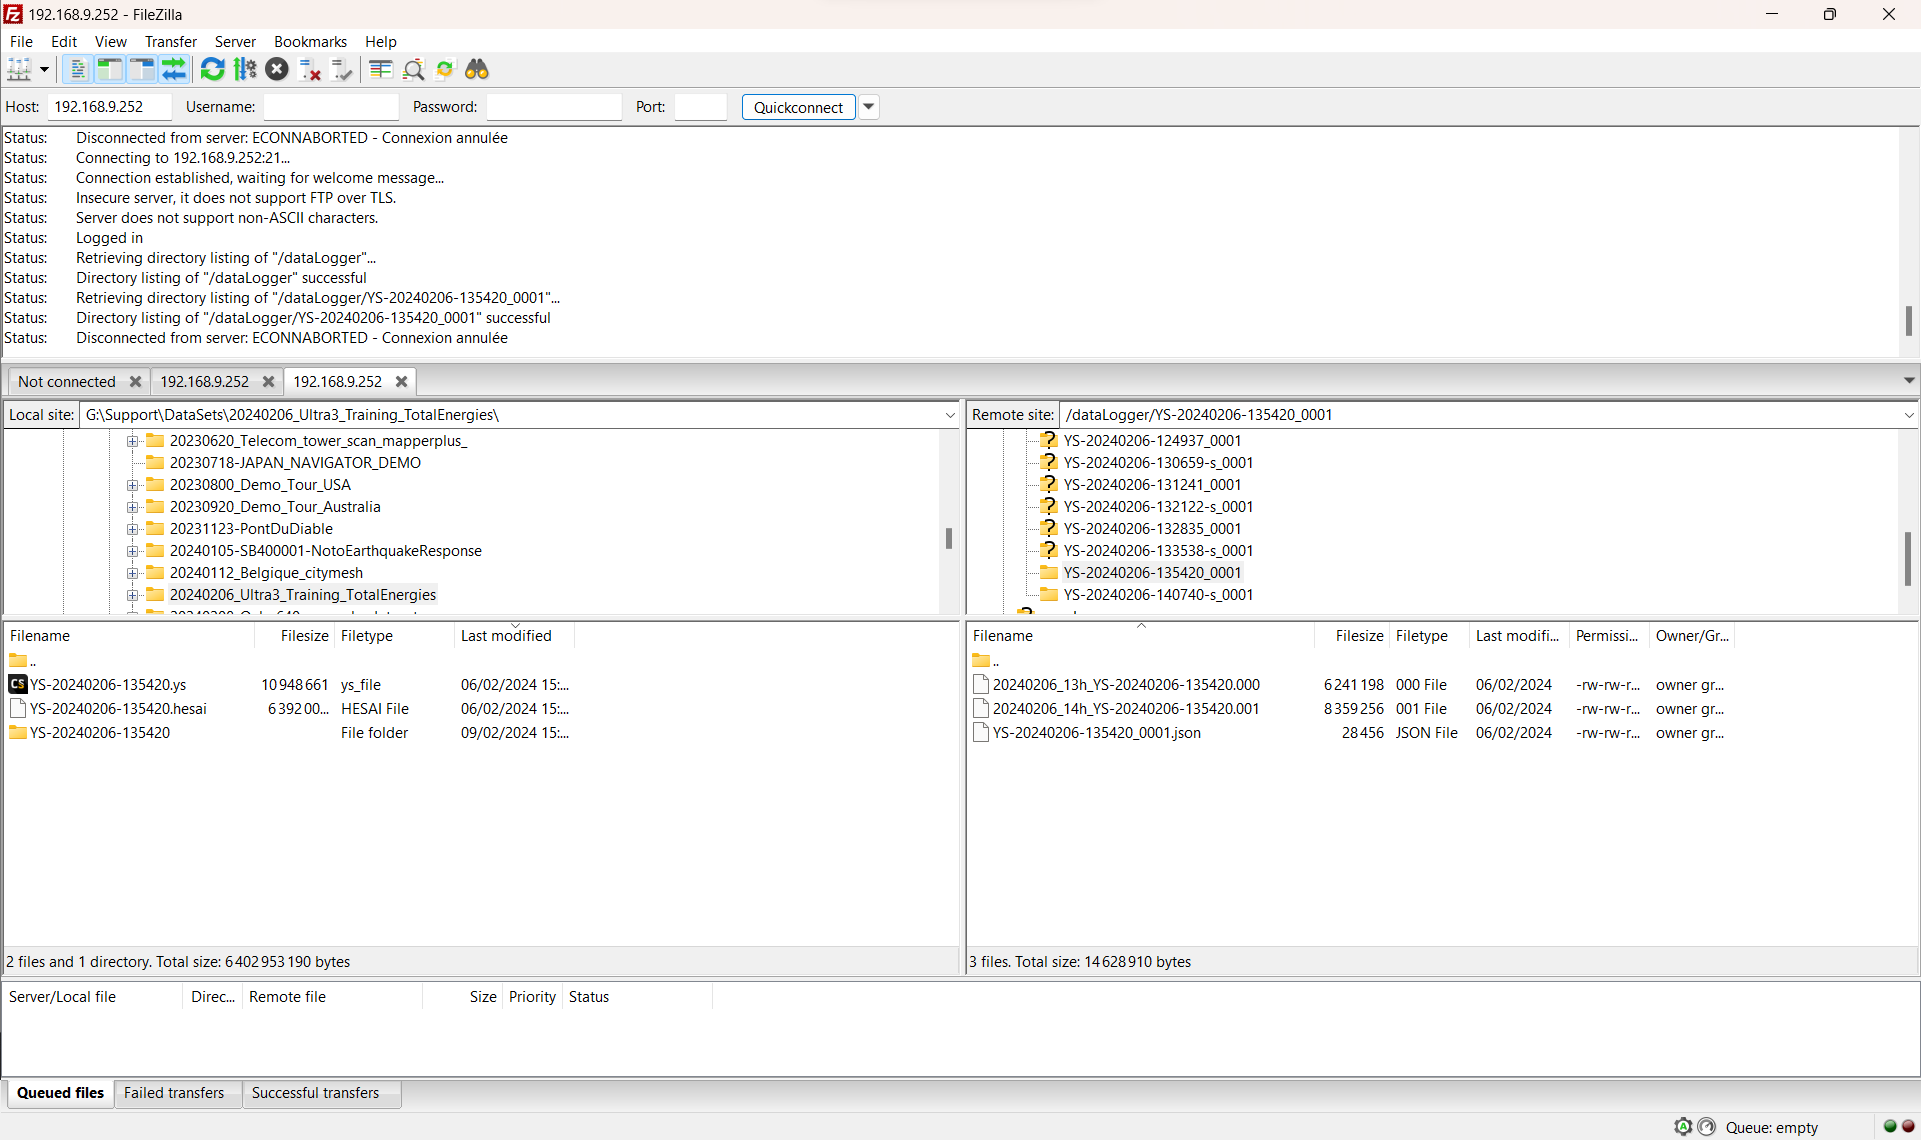
Task: Open the Site Manager
Action: point(21,69)
